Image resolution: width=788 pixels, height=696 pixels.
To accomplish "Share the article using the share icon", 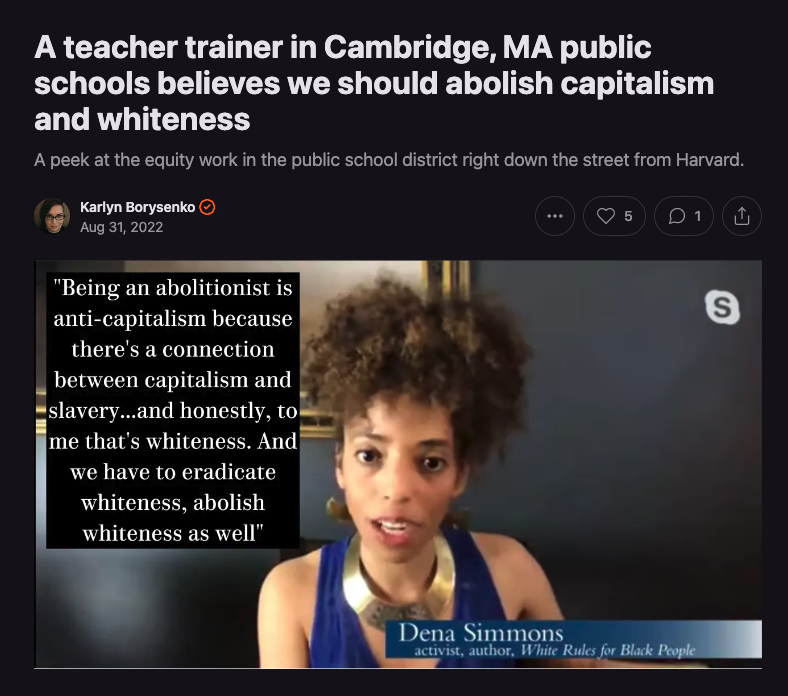I will click(x=742, y=216).
